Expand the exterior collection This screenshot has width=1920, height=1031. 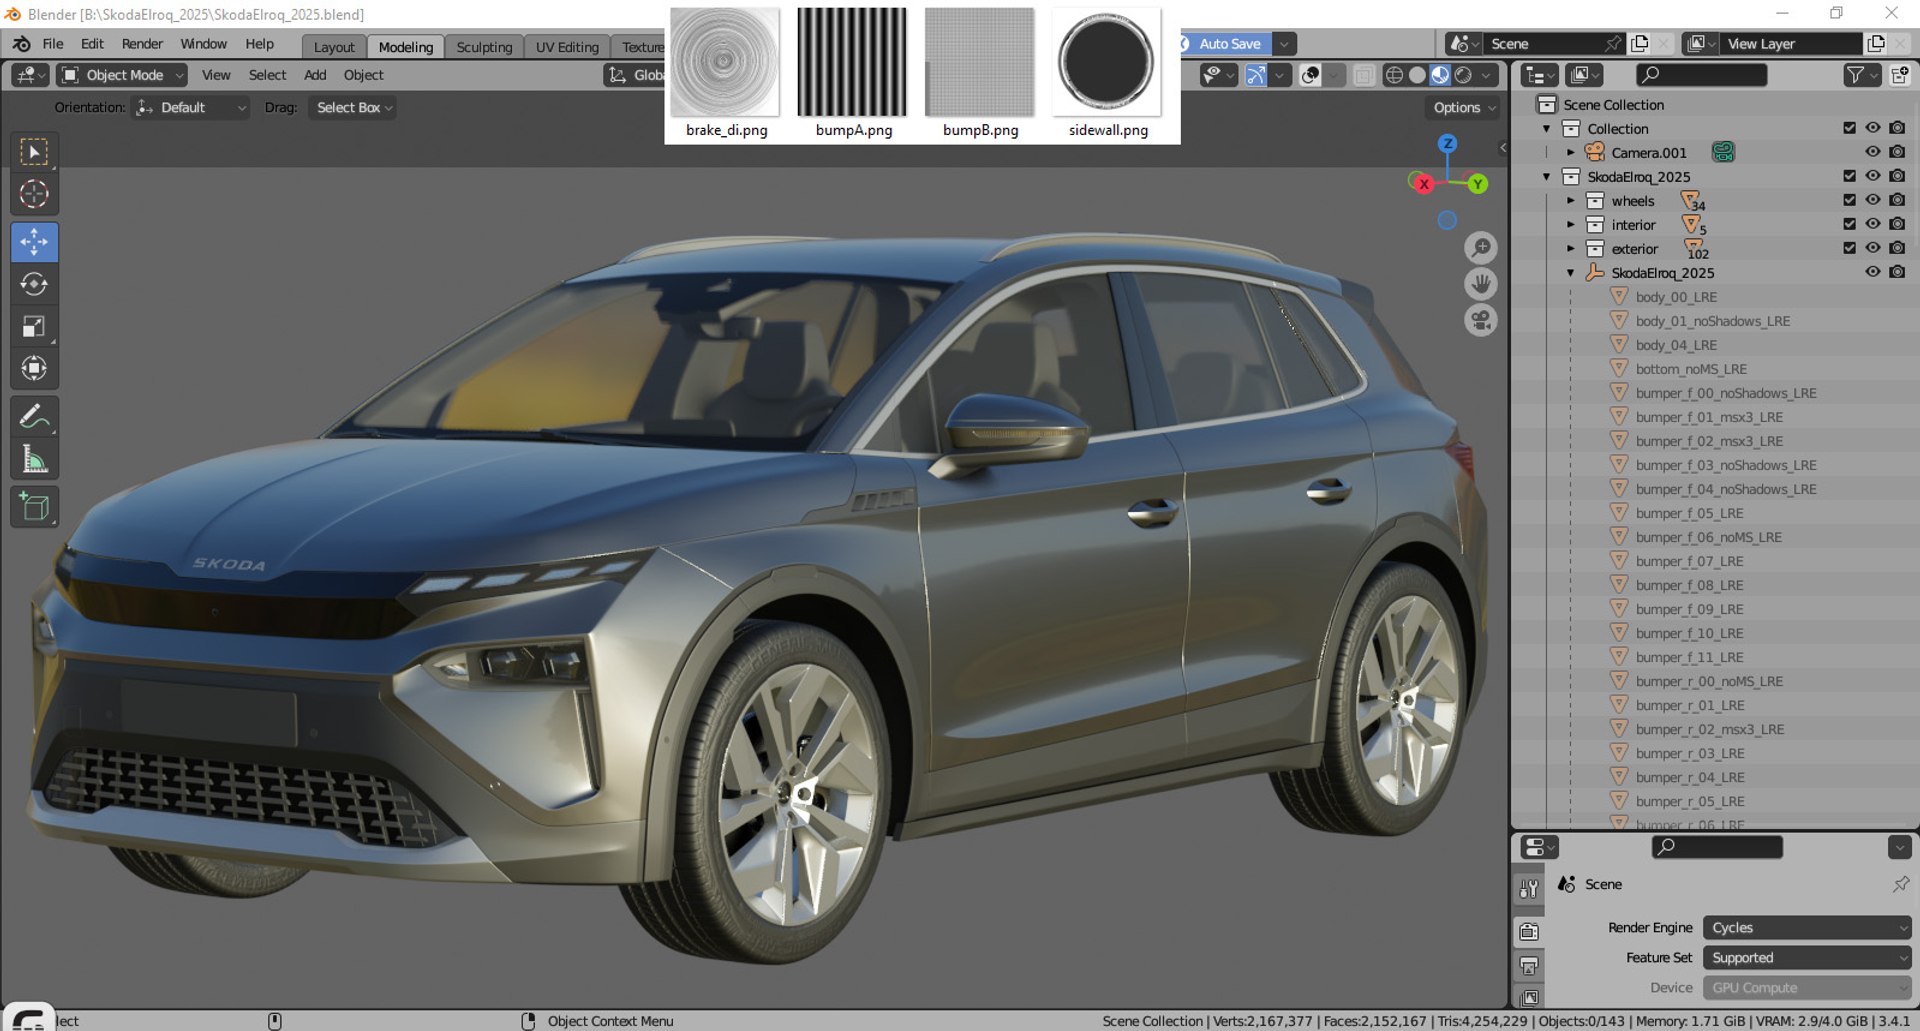[1571, 249]
